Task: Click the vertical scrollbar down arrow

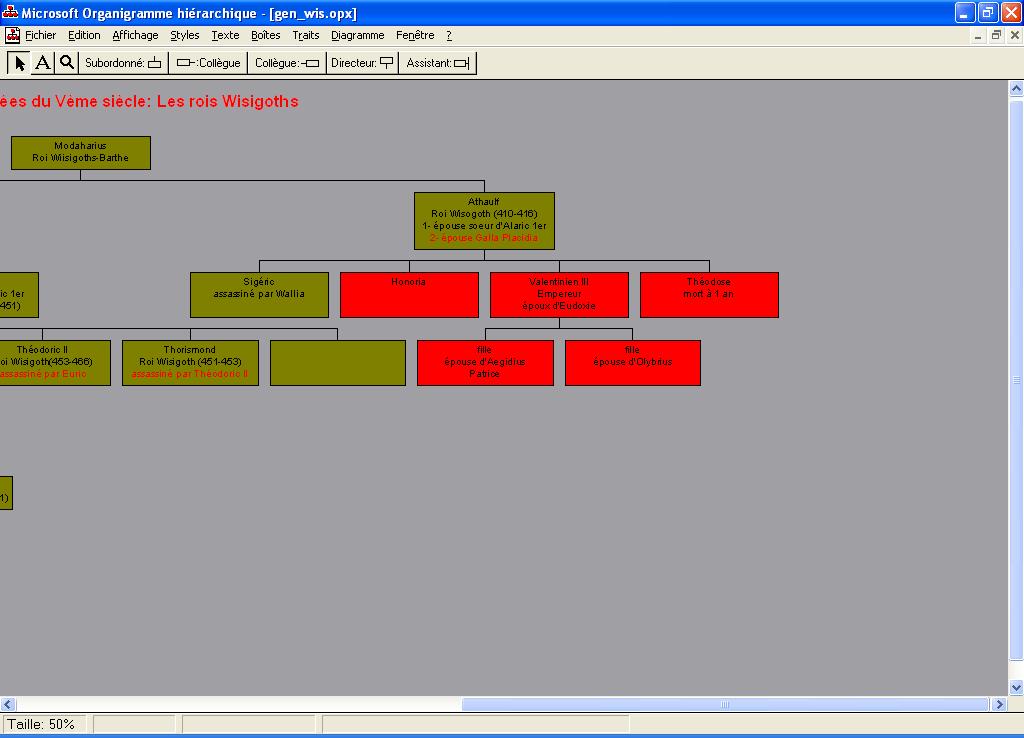Action: [1016, 688]
